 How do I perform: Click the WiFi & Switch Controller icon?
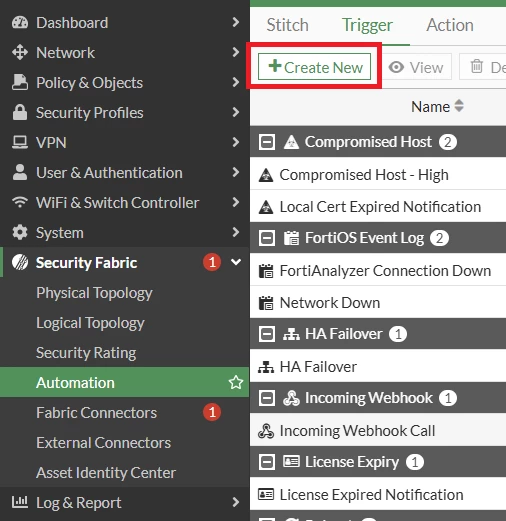(20, 202)
